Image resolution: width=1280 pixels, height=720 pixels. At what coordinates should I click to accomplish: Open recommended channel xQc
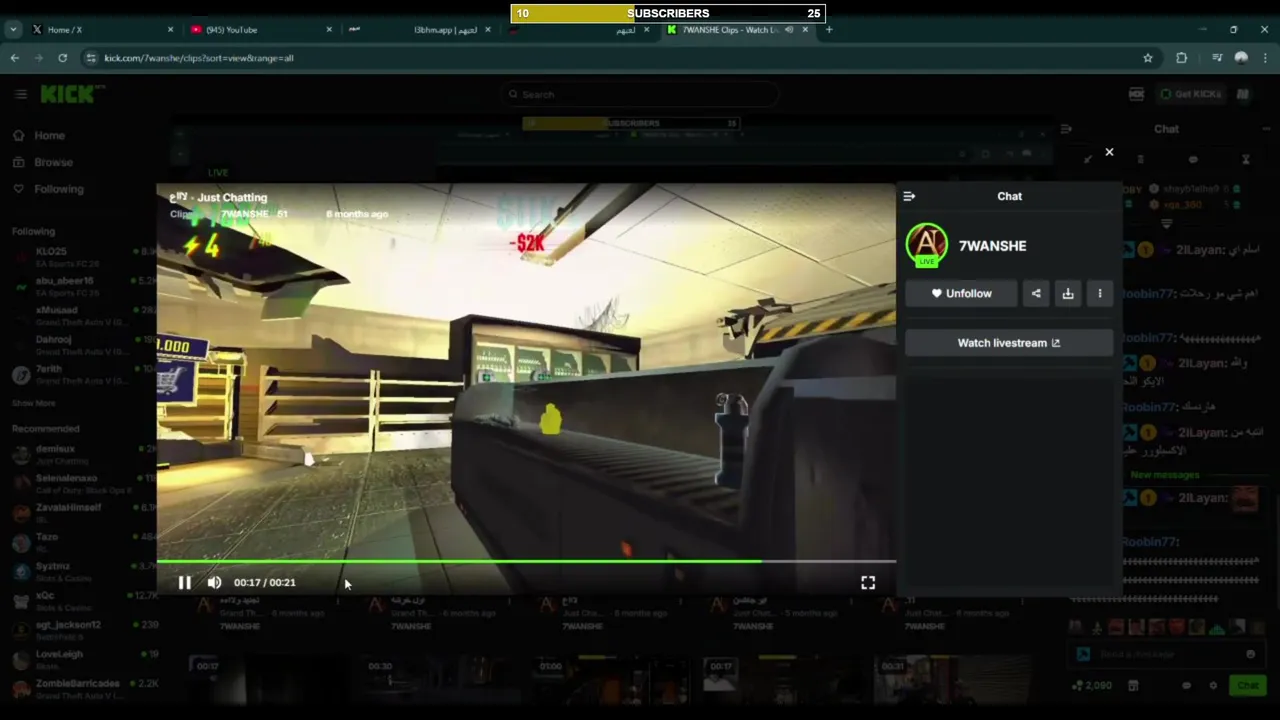tap(82, 600)
